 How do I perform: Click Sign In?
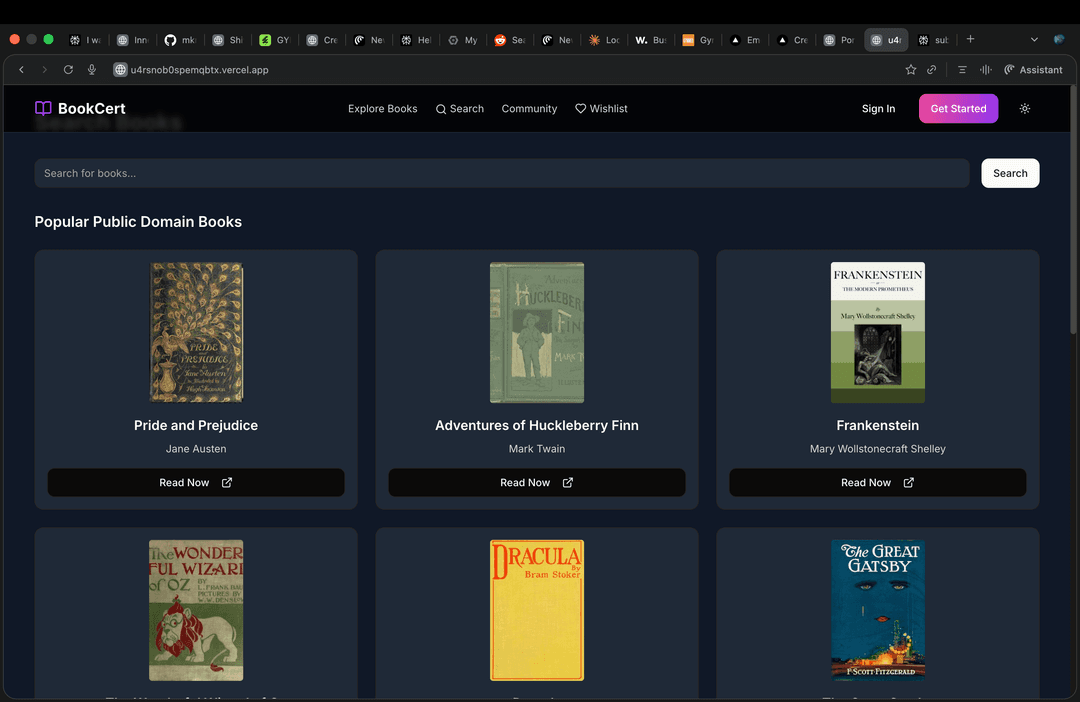[878, 109]
